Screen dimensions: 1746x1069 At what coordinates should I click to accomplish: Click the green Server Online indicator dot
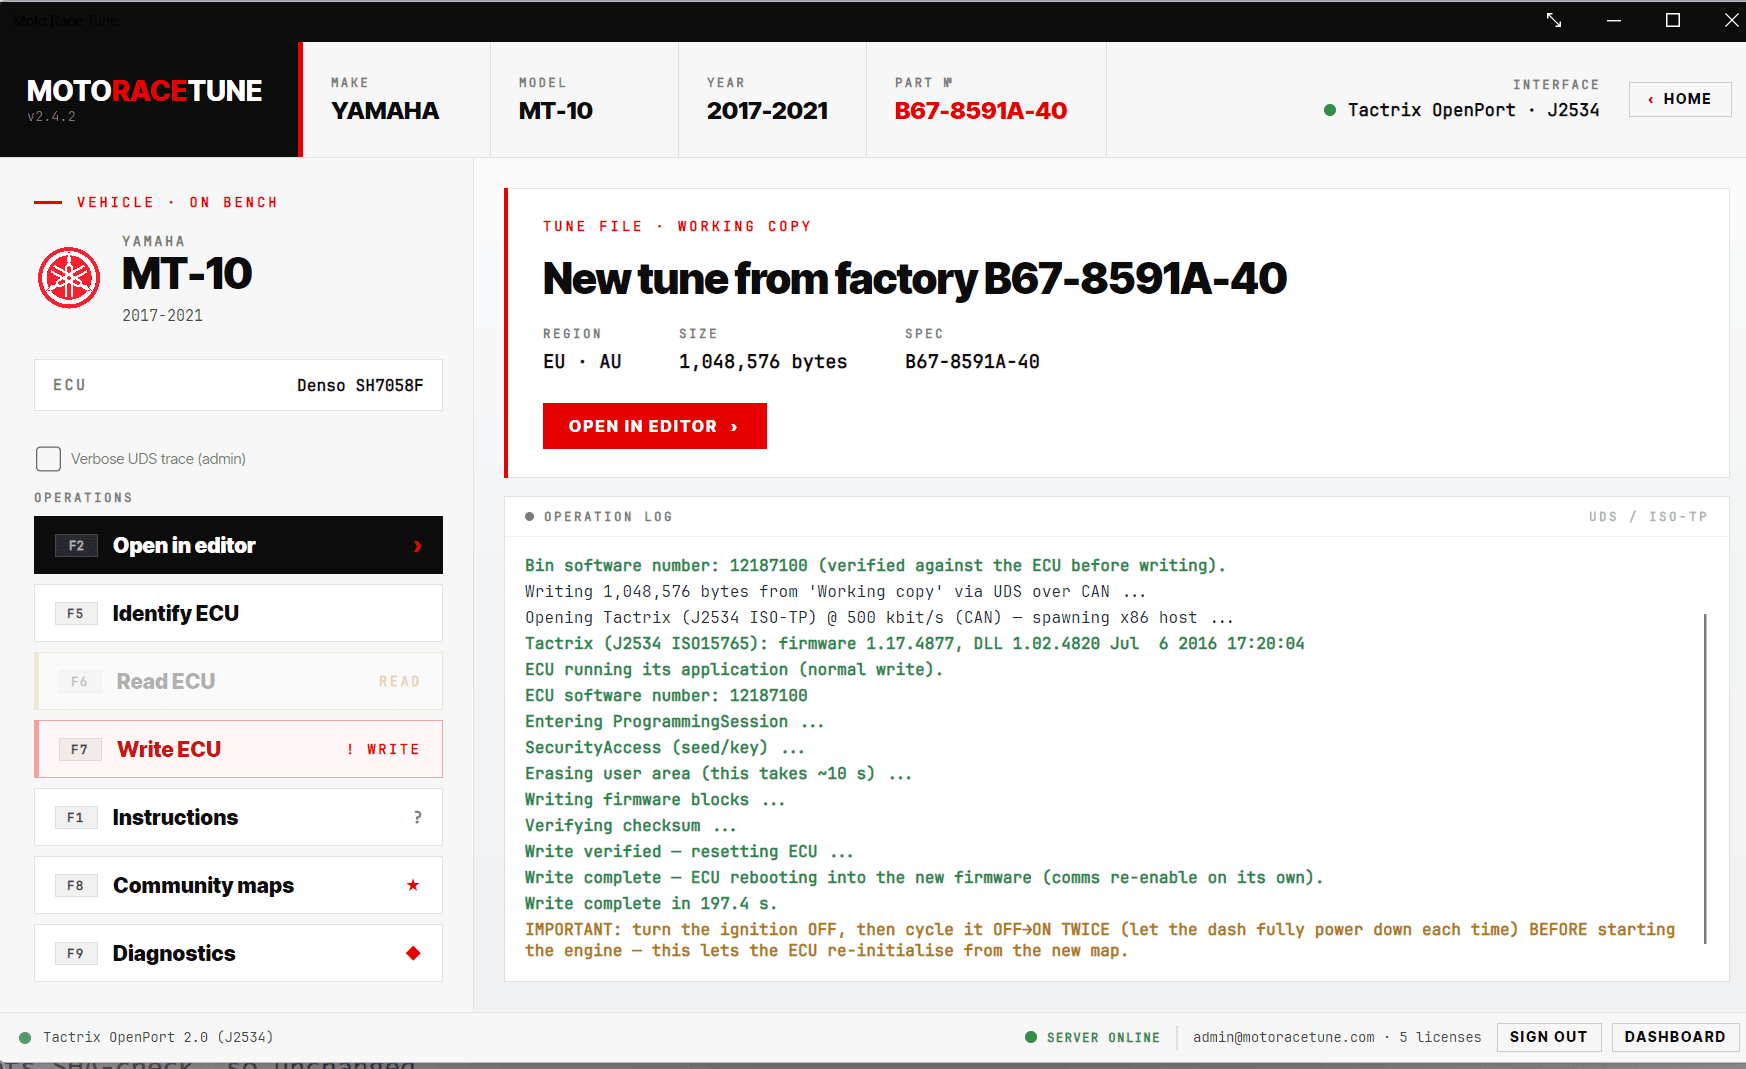[1031, 1037]
